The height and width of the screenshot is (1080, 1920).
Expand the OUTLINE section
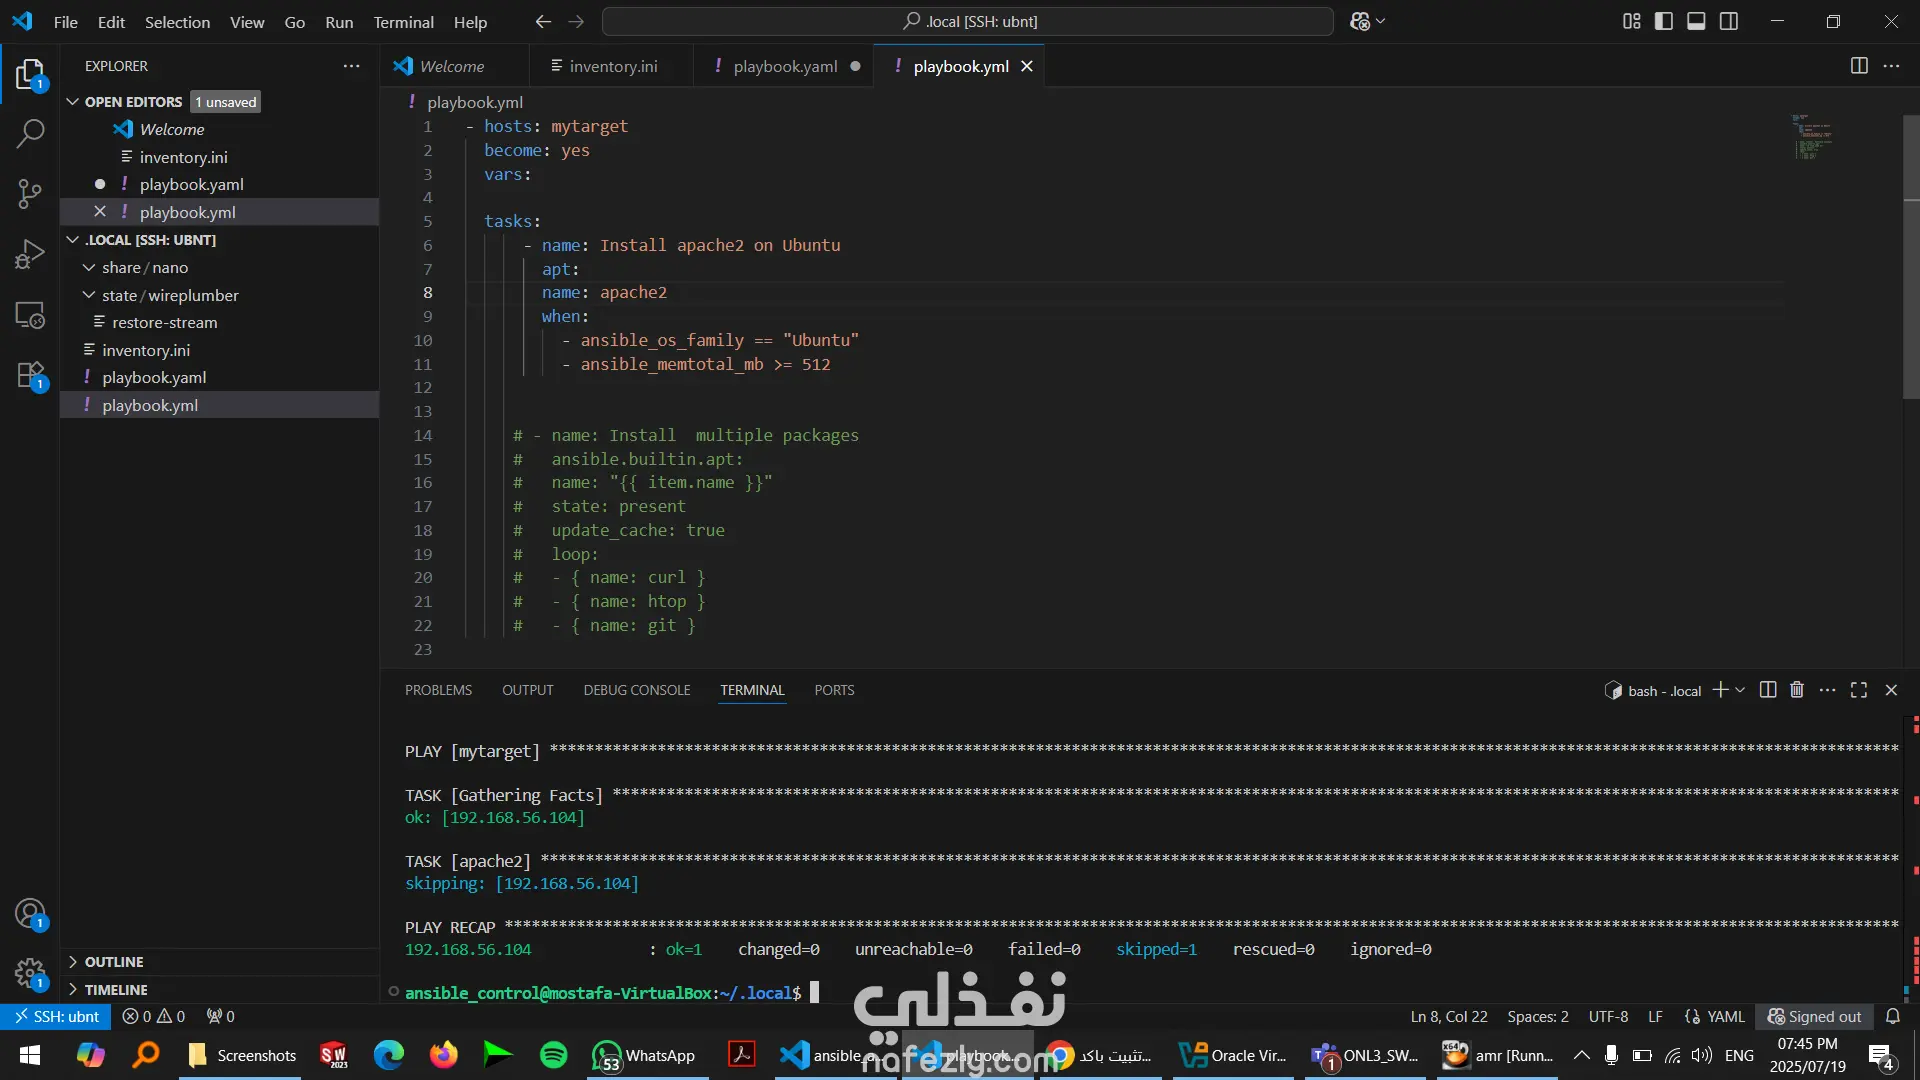(113, 962)
